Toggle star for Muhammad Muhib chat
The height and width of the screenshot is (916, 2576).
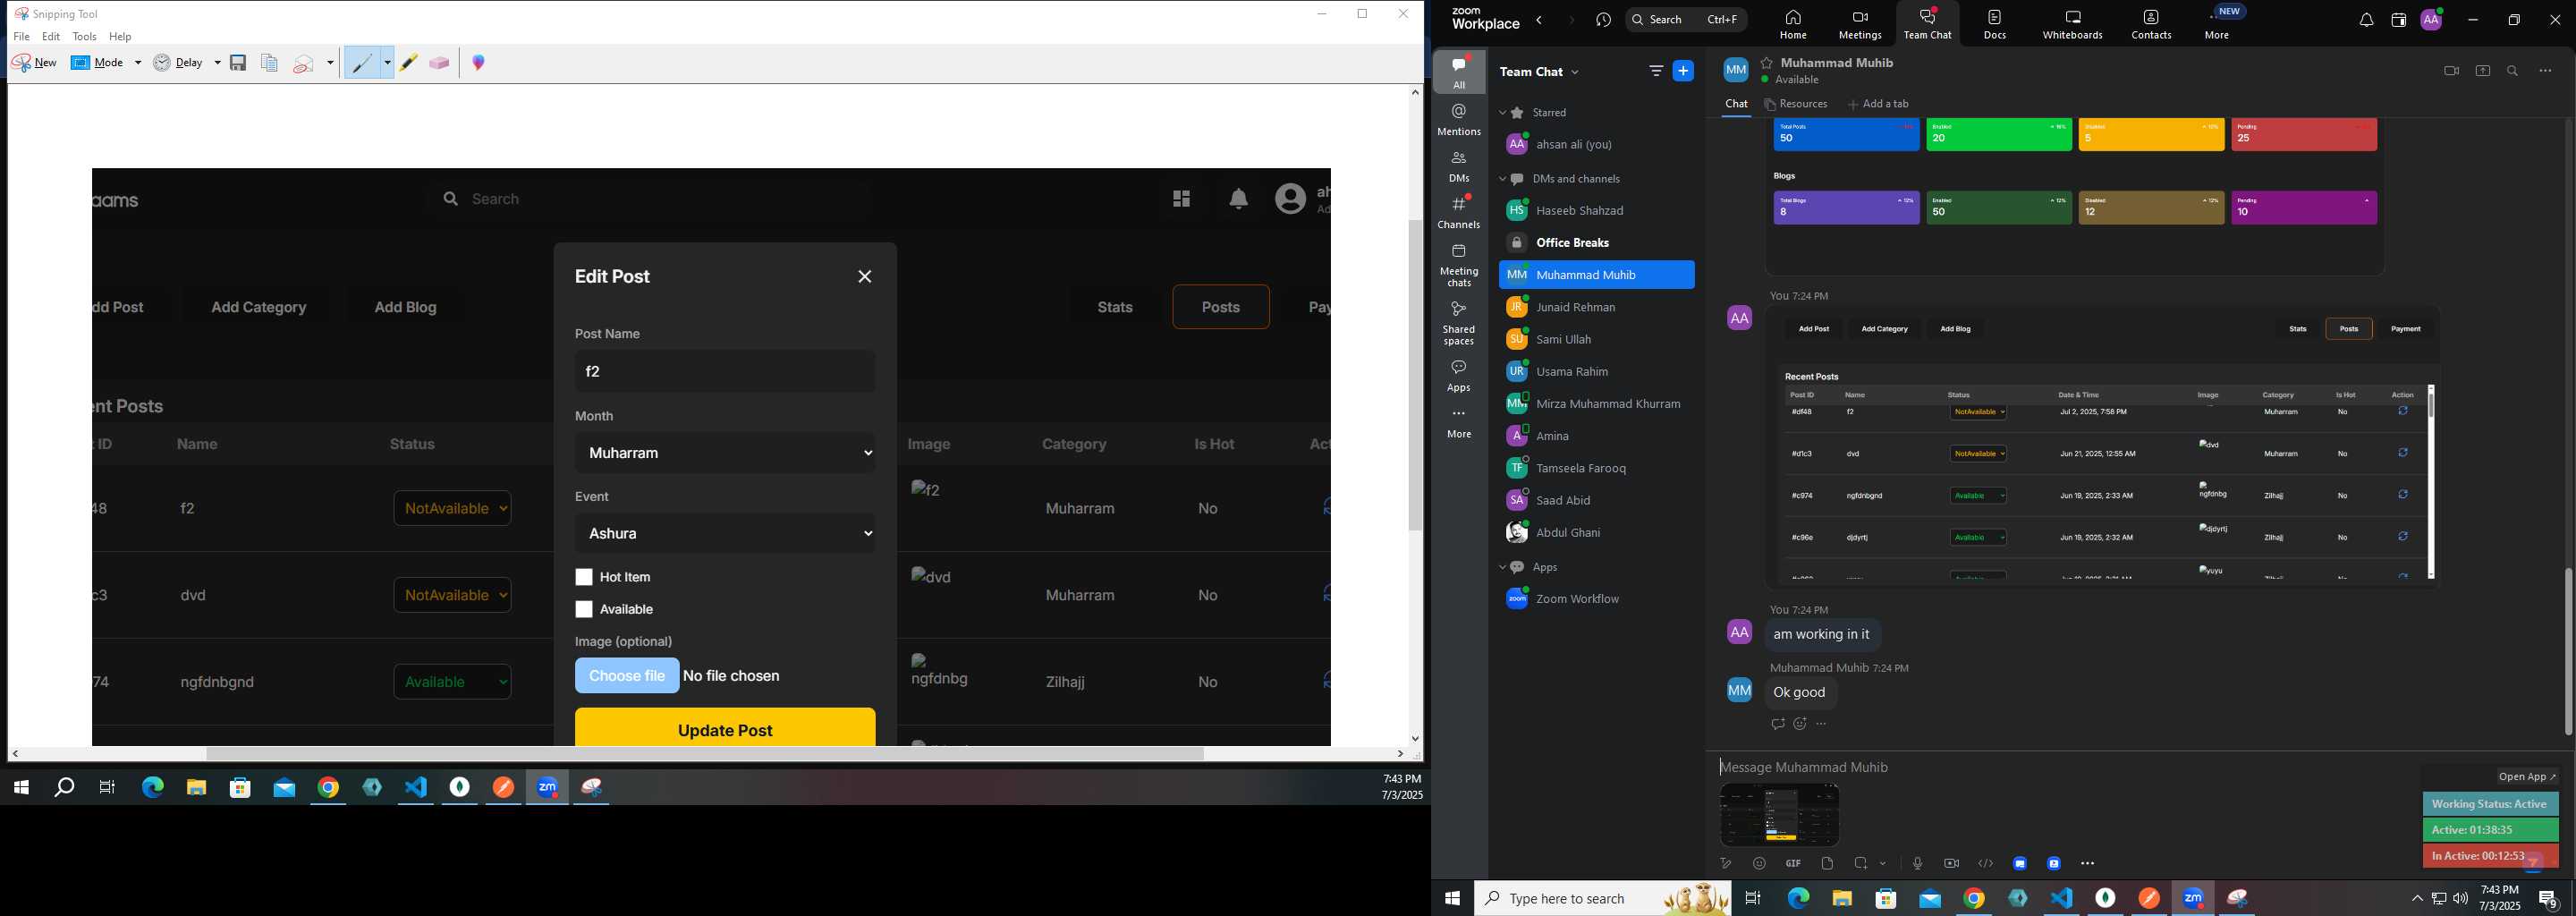pyautogui.click(x=1767, y=63)
